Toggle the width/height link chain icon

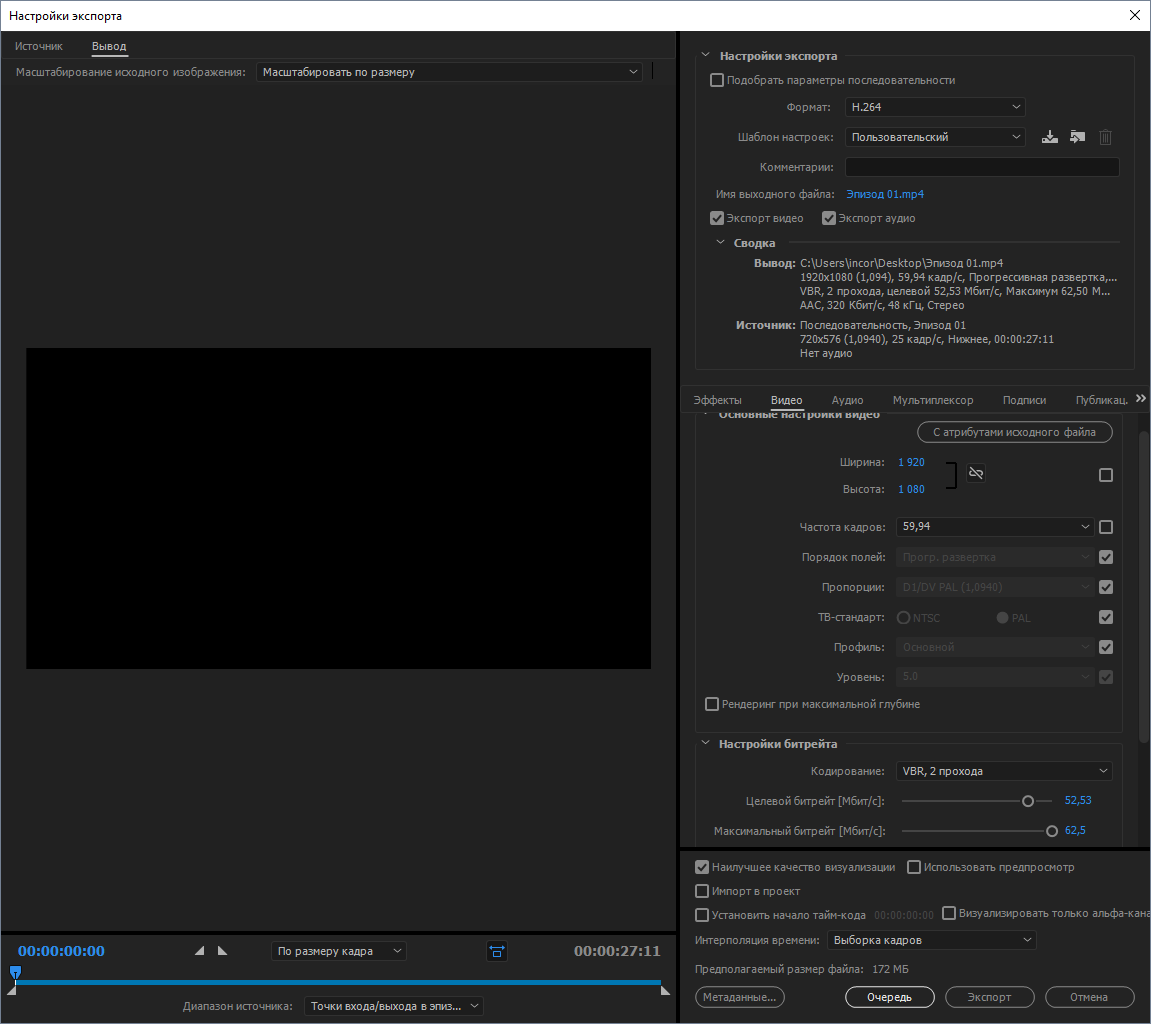pyautogui.click(x=976, y=473)
